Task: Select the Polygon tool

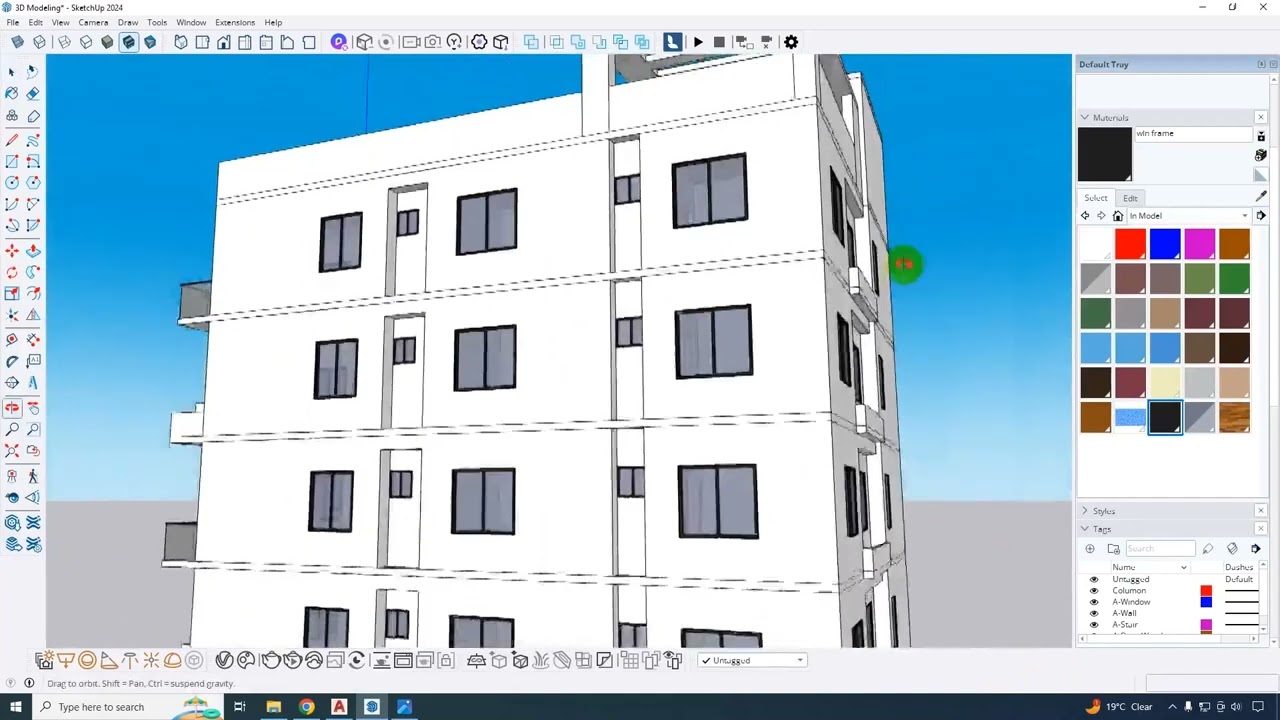Action: (x=33, y=183)
